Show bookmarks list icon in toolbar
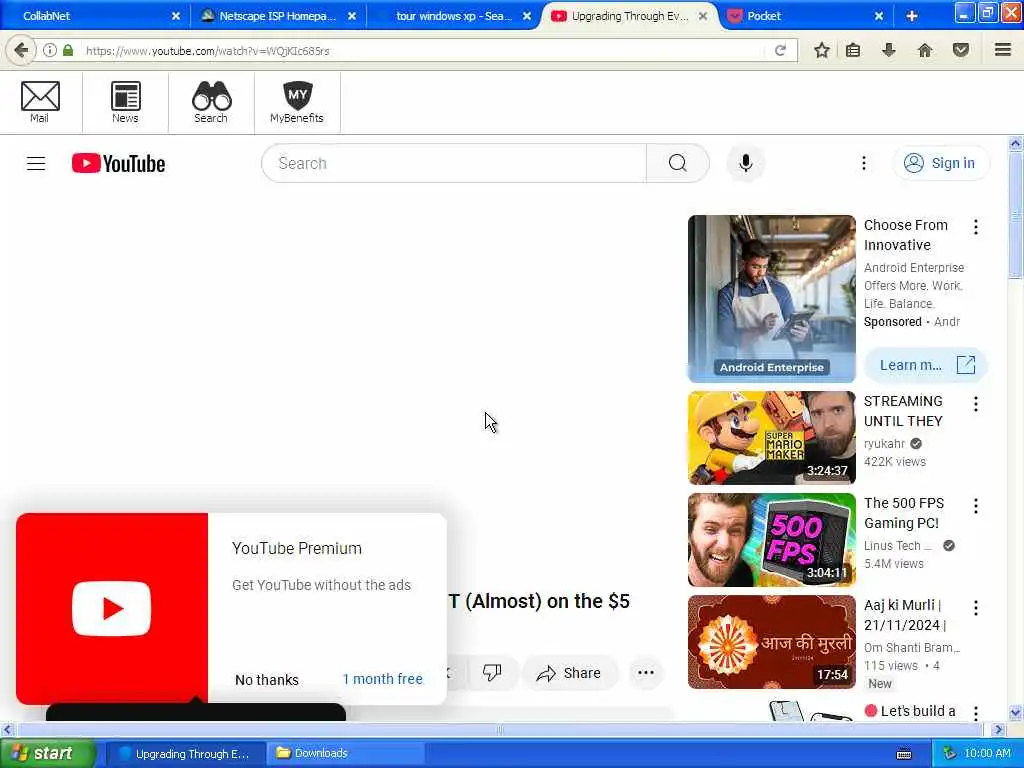The image size is (1024, 768). coord(853,50)
